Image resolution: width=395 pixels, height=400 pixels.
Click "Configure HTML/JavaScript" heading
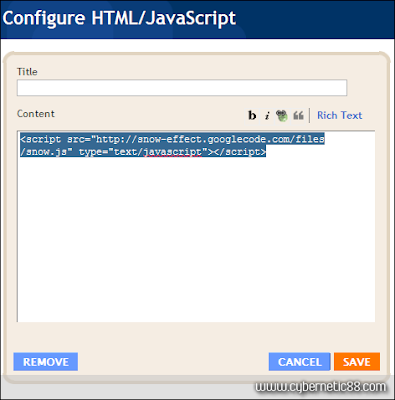coord(119,18)
